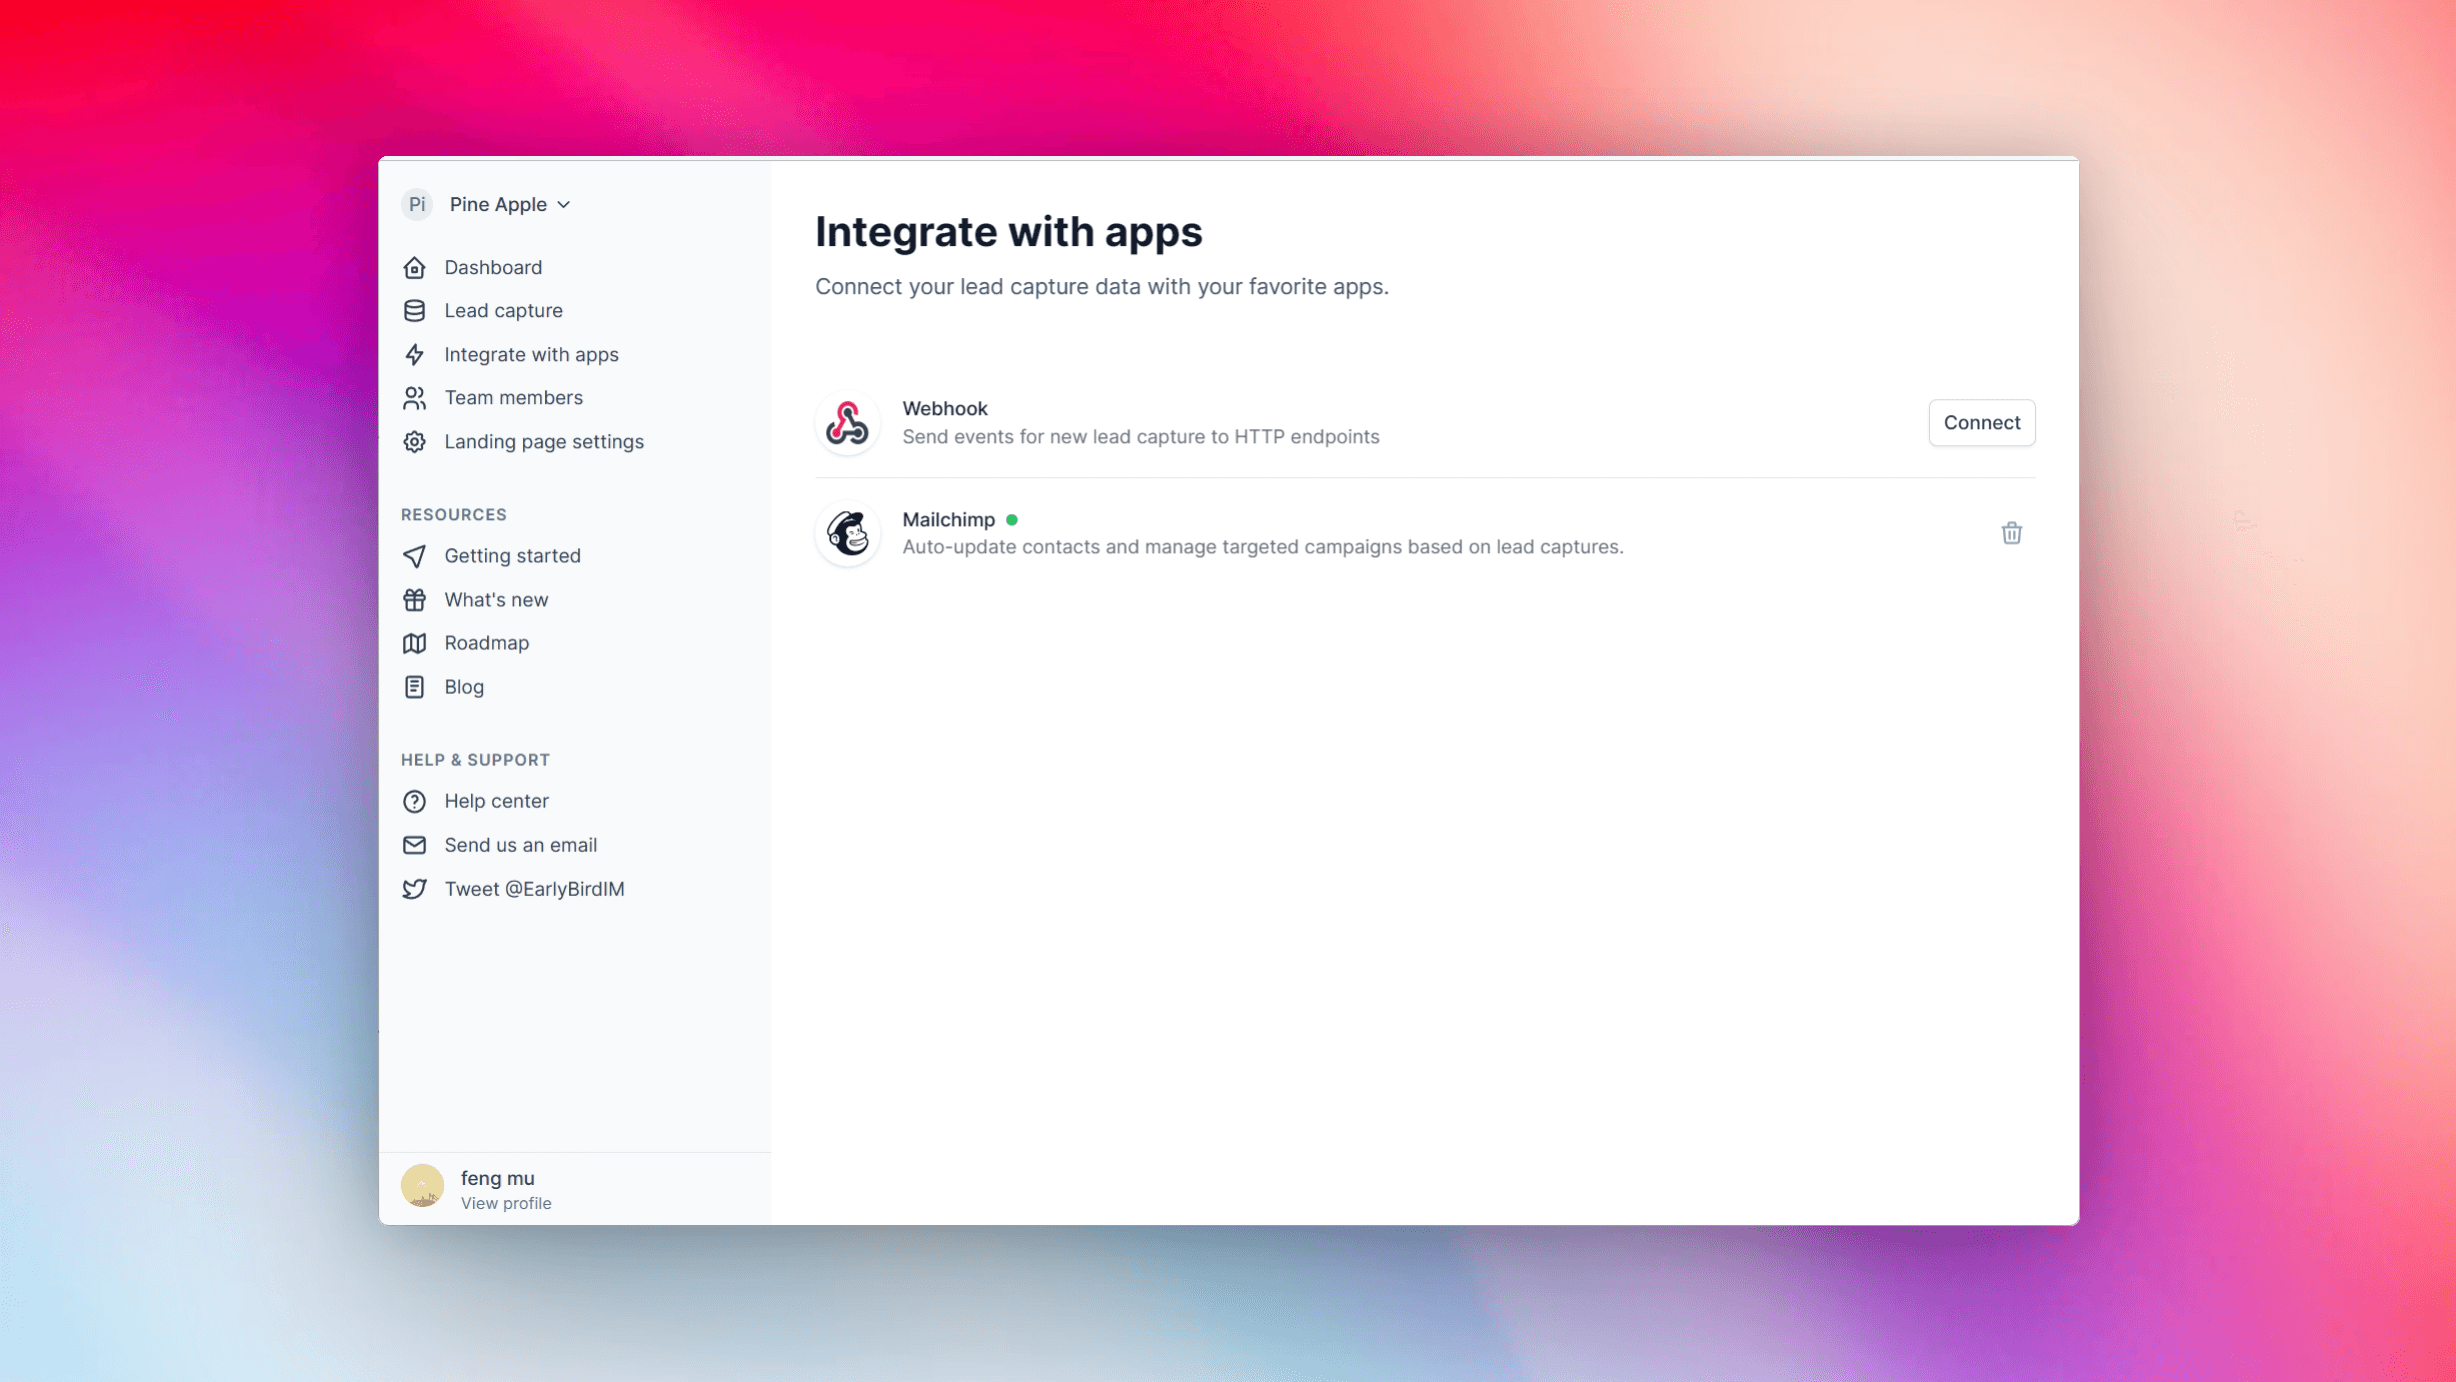Screen dimensions: 2456x1382
Task: Delete the Mailchimp integration with trash icon
Action: (2011, 533)
